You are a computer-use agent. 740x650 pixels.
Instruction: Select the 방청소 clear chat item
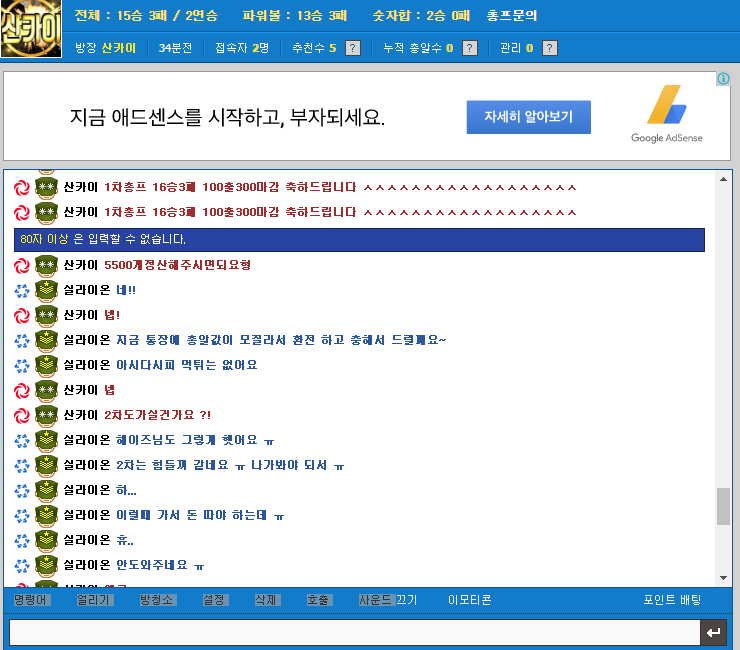pyautogui.click(x=158, y=600)
